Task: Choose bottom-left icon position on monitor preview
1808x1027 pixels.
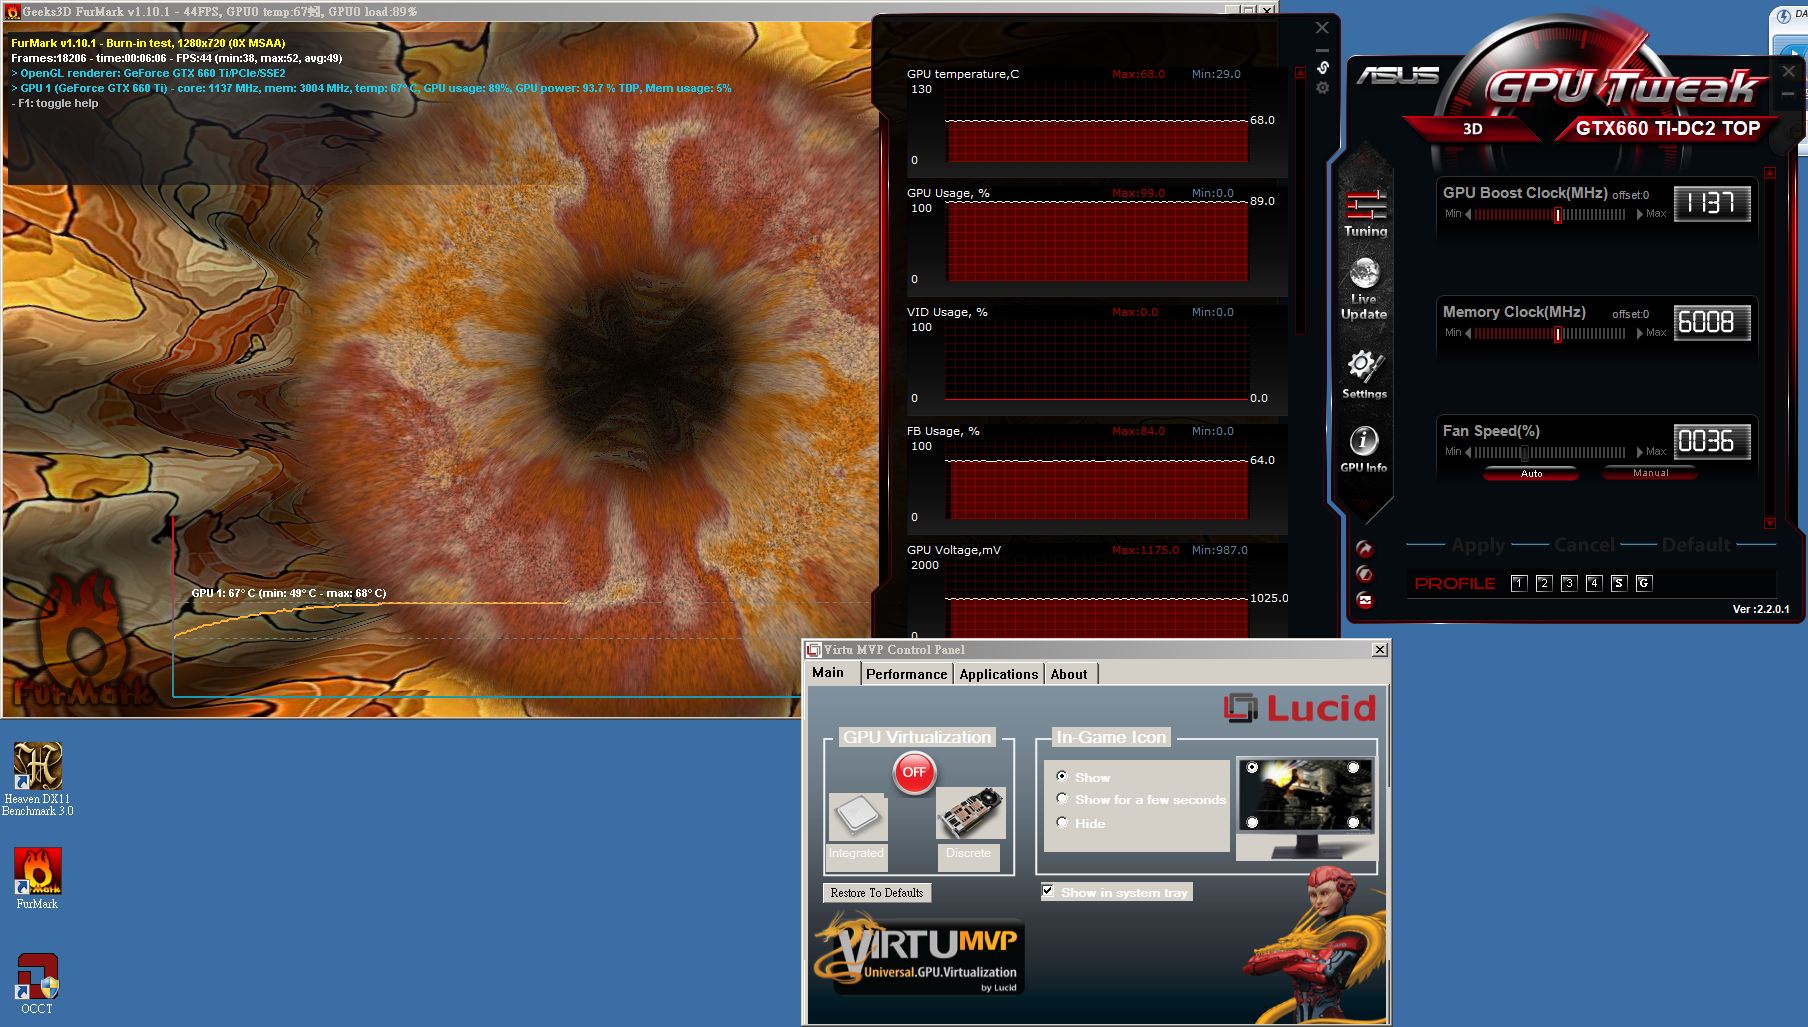Action: [x=1252, y=822]
